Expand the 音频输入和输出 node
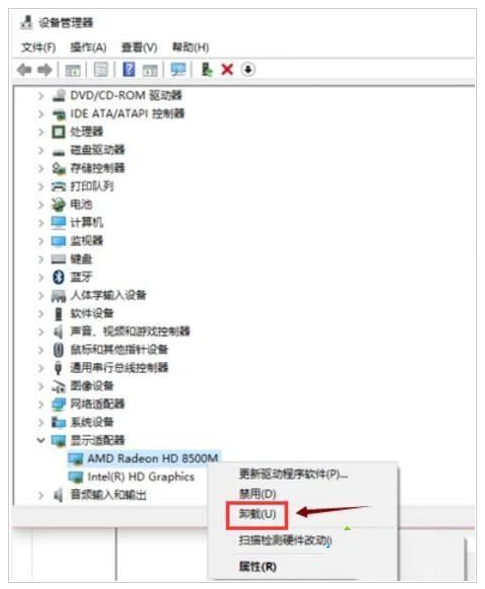The height and width of the screenshot is (589, 485). coord(41,495)
